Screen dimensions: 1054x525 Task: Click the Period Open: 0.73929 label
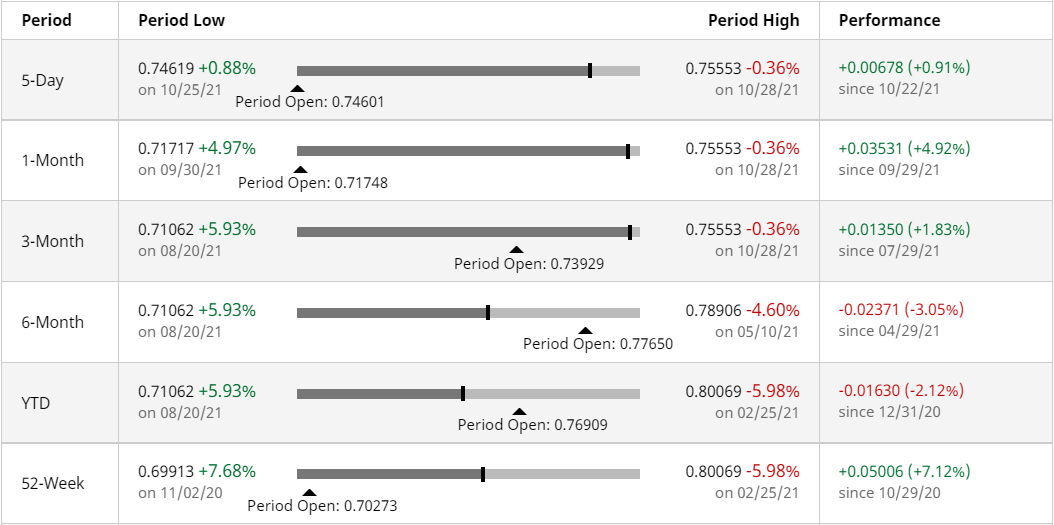coord(529,264)
